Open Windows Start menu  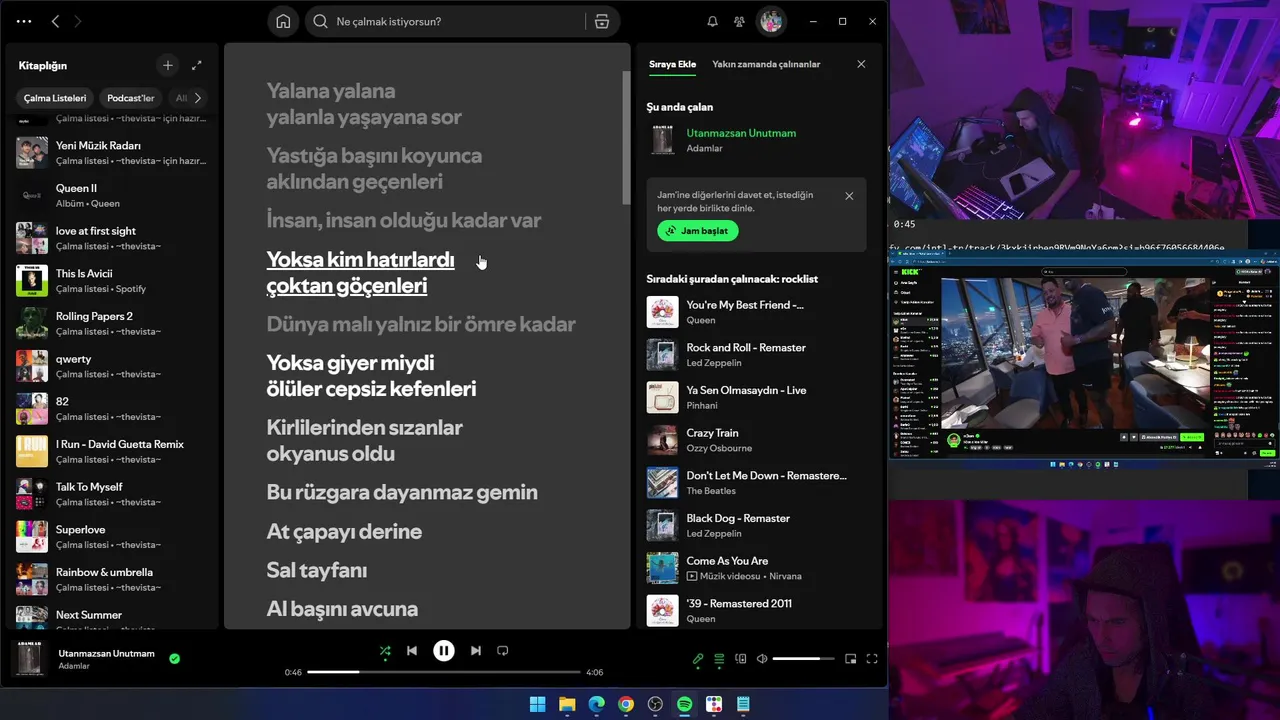point(537,704)
